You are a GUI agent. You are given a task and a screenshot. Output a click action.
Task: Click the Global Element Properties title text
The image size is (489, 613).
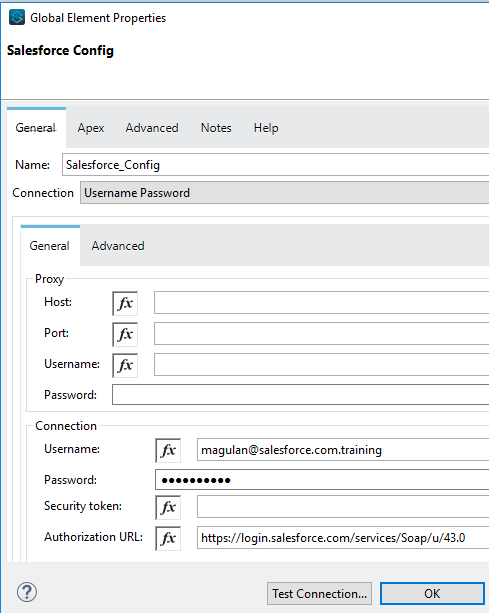[98, 18]
